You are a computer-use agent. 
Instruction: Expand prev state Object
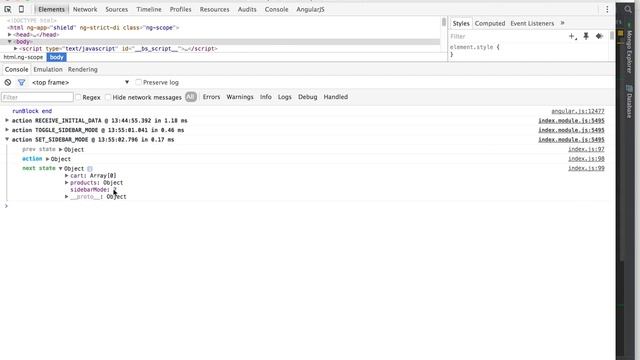click(60, 149)
